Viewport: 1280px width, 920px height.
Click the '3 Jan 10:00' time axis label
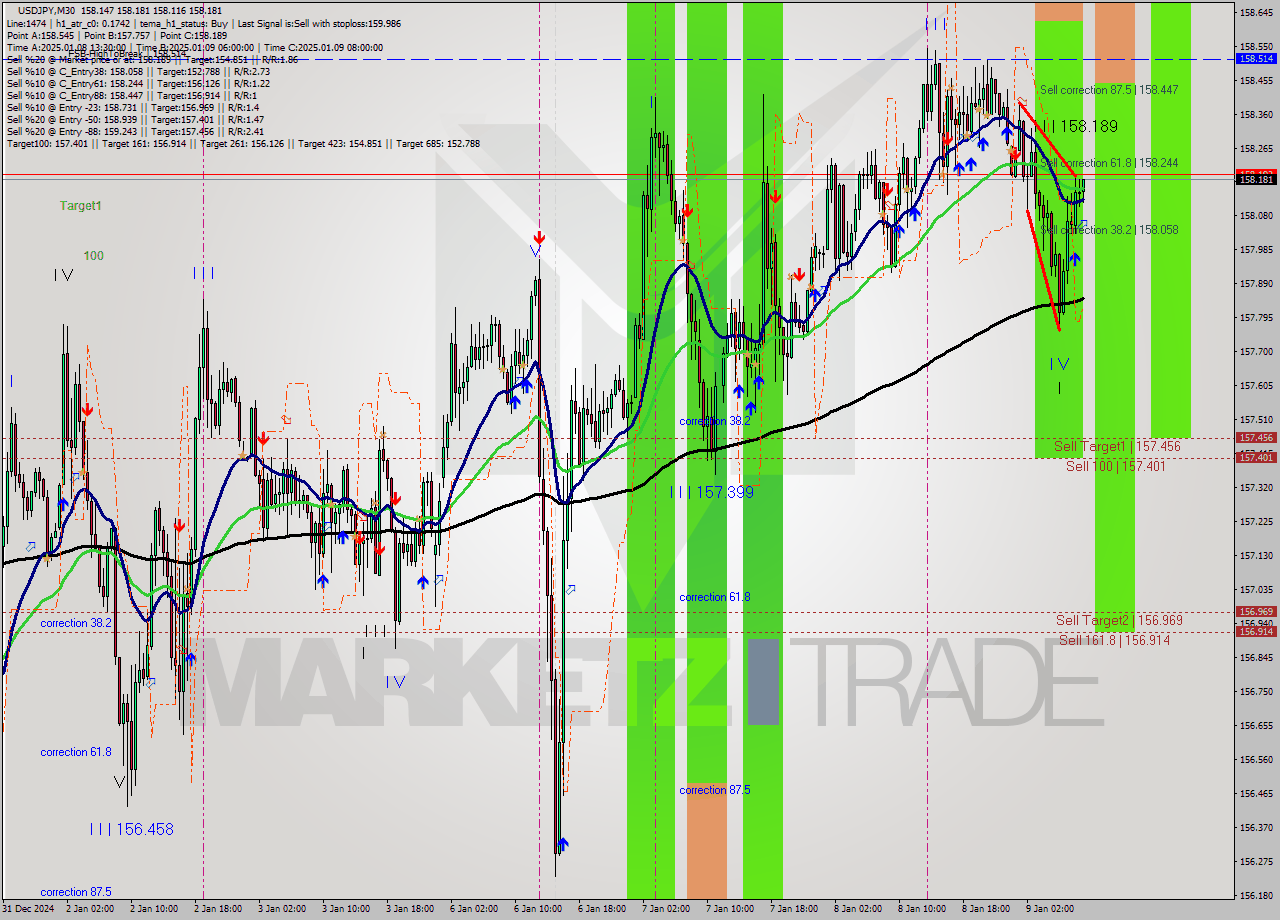pos(345,909)
